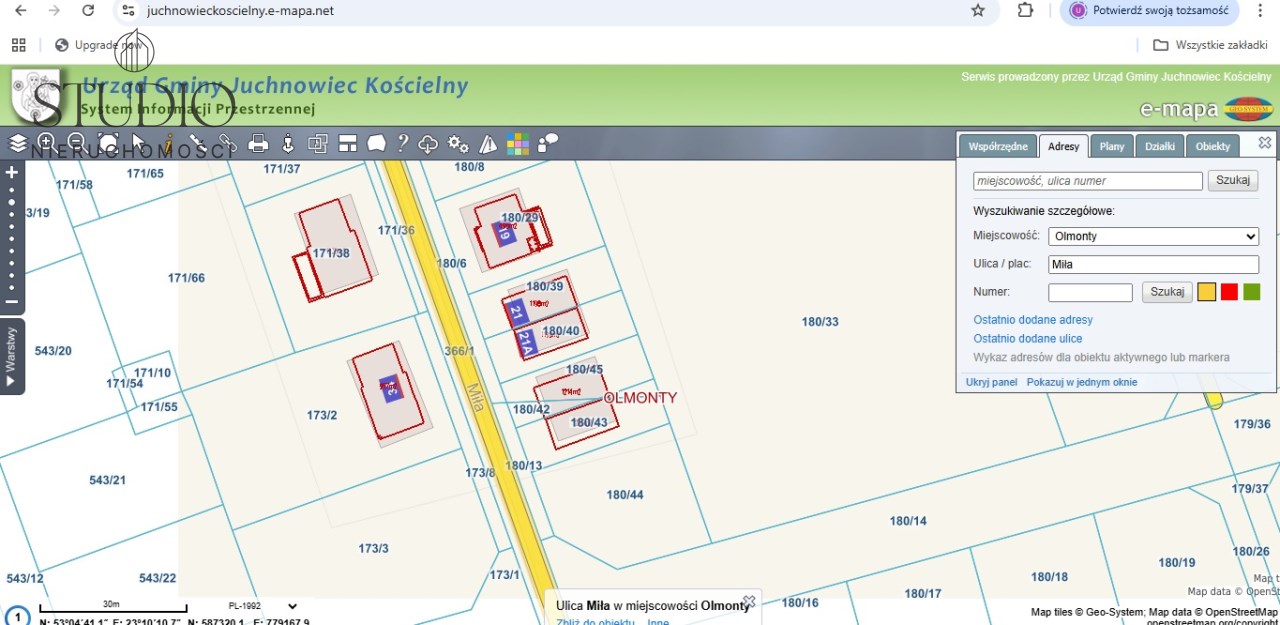Viewport: 1280px width, 625px height.
Task: Click the zoom out magnifier tool
Action: [x=76, y=142]
